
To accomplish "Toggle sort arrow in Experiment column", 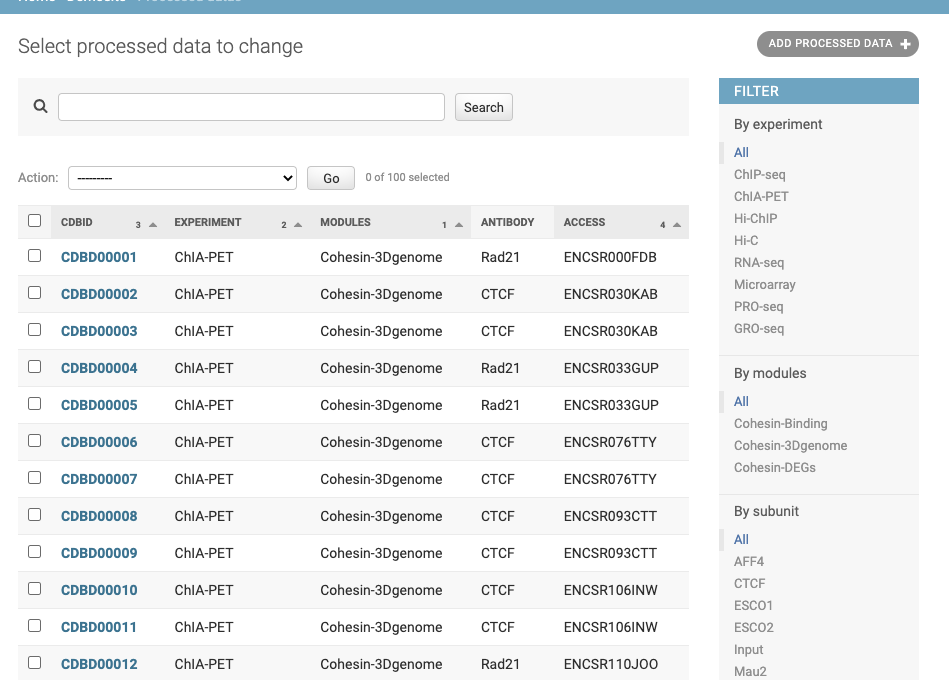I will [x=298, y=225].
